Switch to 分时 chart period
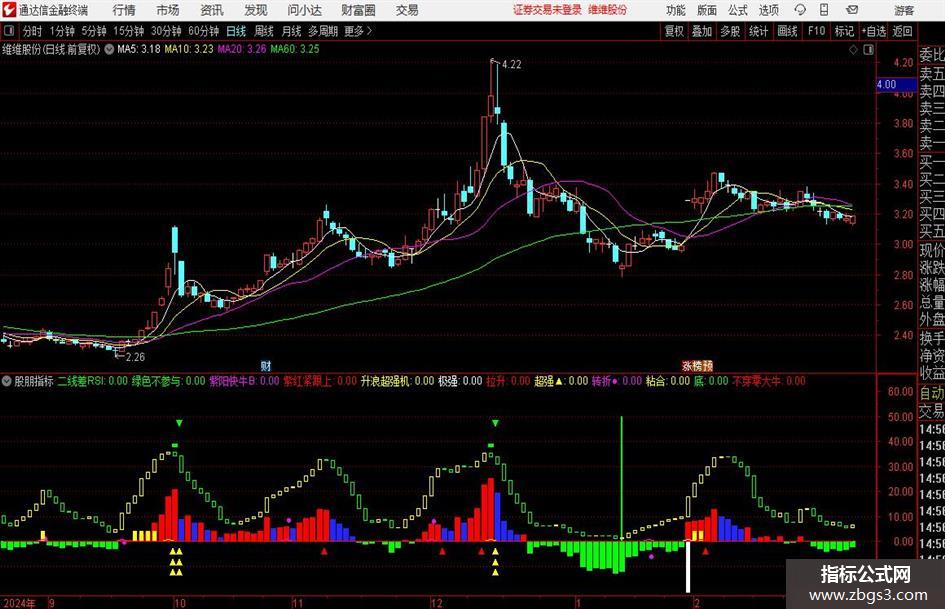The image size is (945, 609). point(32,31)
